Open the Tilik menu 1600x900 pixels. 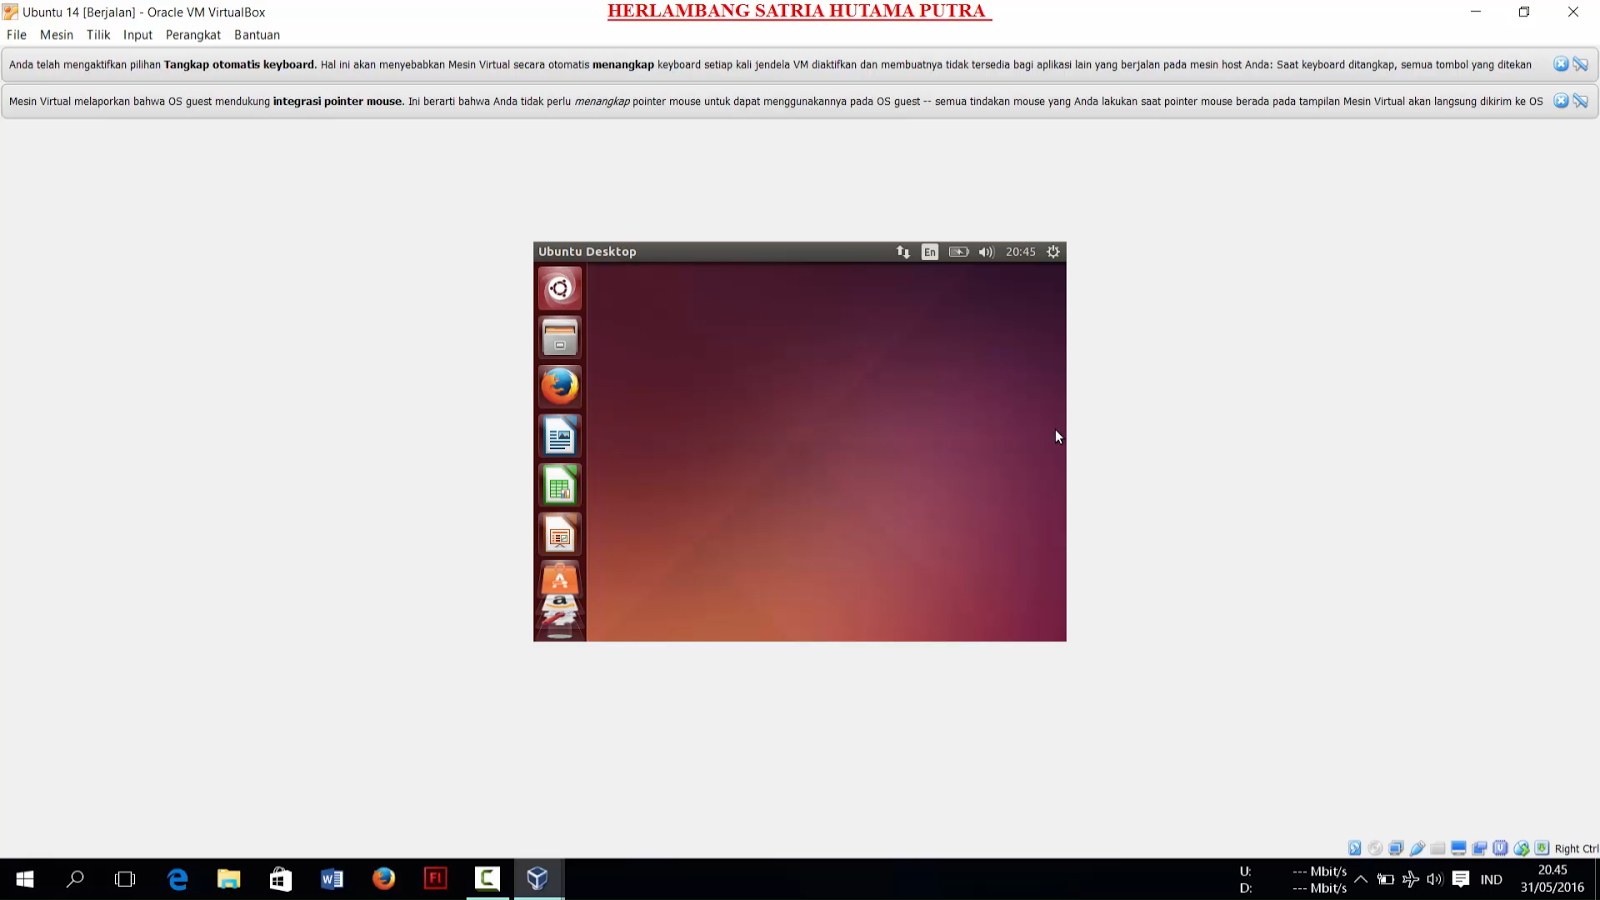point(98,35)
